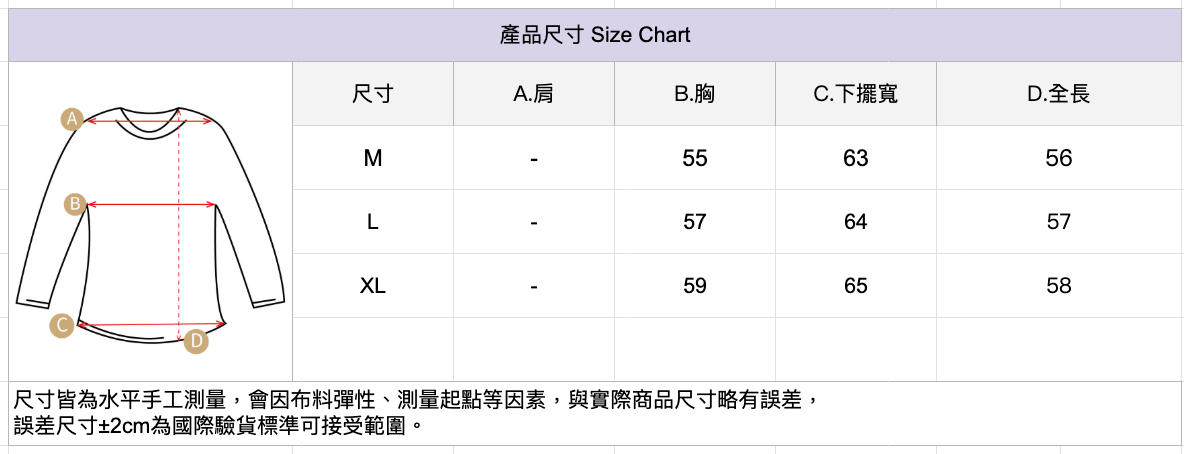The image size is (1184, 454).
Task: Click the circle D length marker on the diagram
Action: (197, 342)
